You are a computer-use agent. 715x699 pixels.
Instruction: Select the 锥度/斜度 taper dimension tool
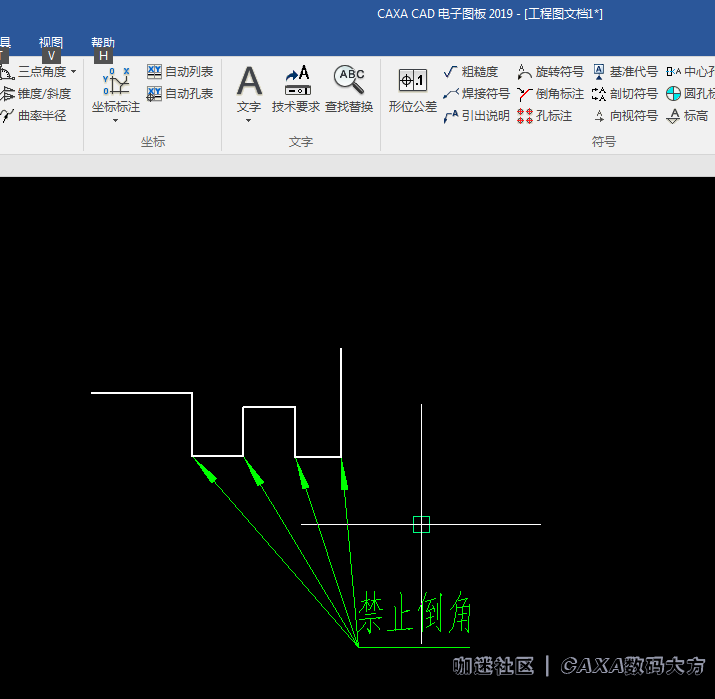coord(36,93)
